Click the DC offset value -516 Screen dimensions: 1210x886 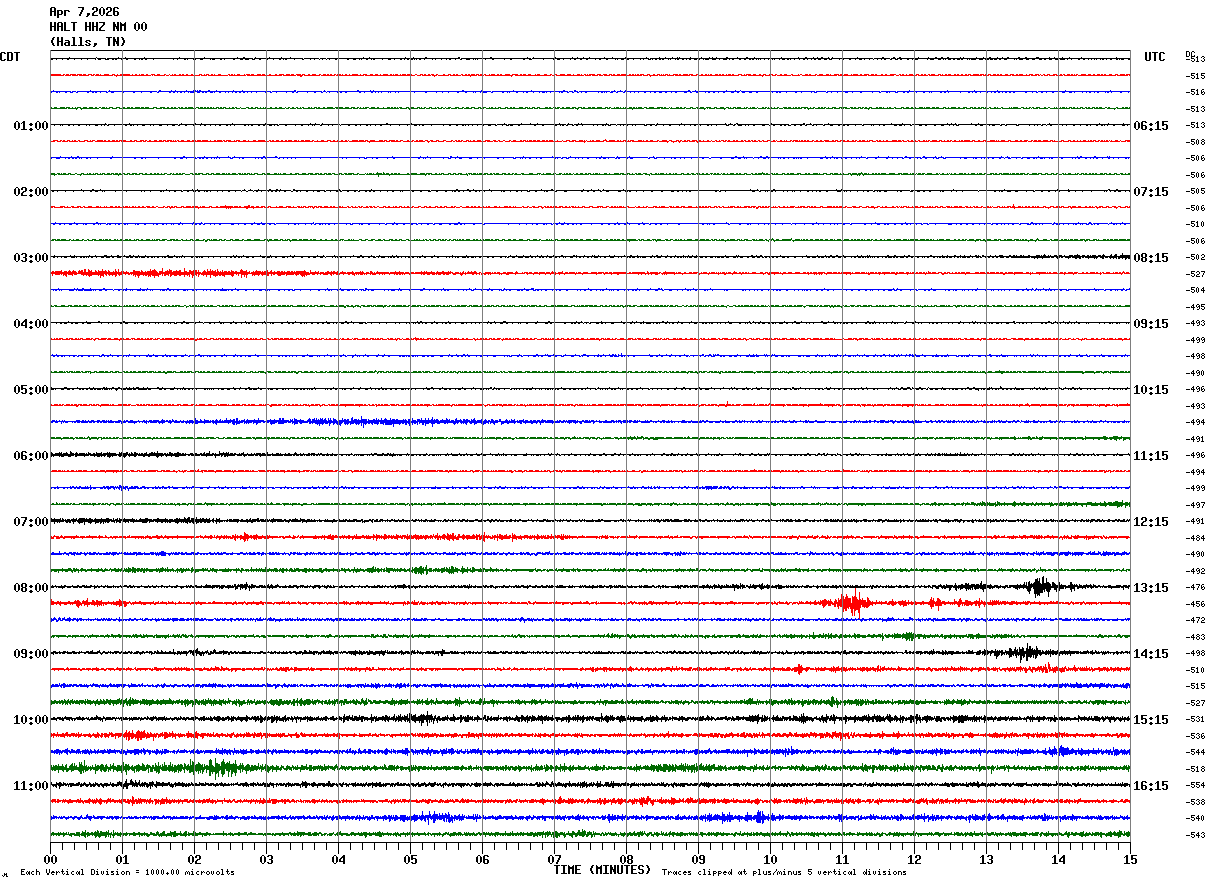pos(1195,92)
